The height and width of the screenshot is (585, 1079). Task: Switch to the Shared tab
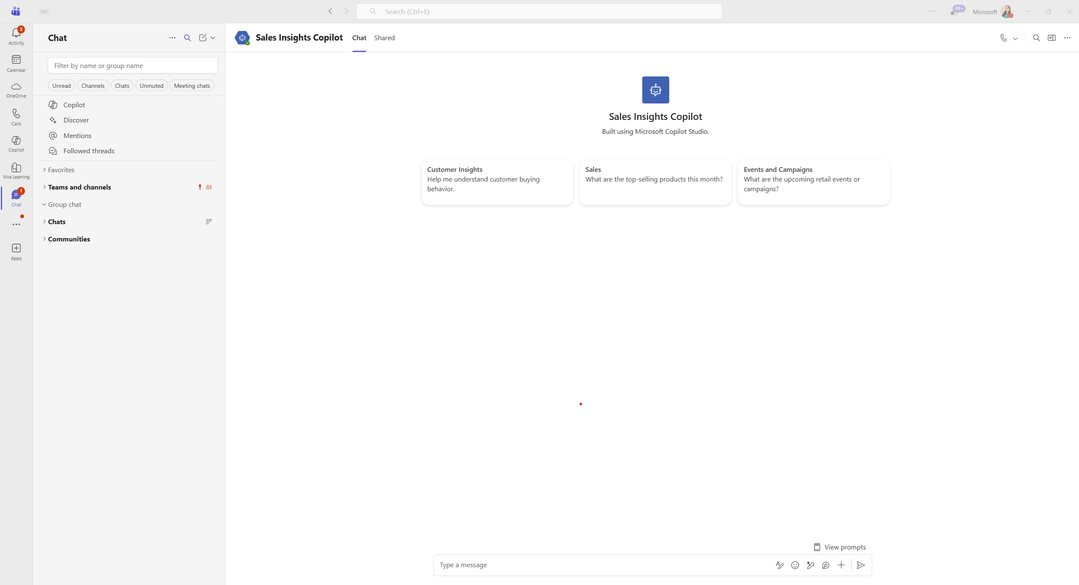[x=384, y=38]
